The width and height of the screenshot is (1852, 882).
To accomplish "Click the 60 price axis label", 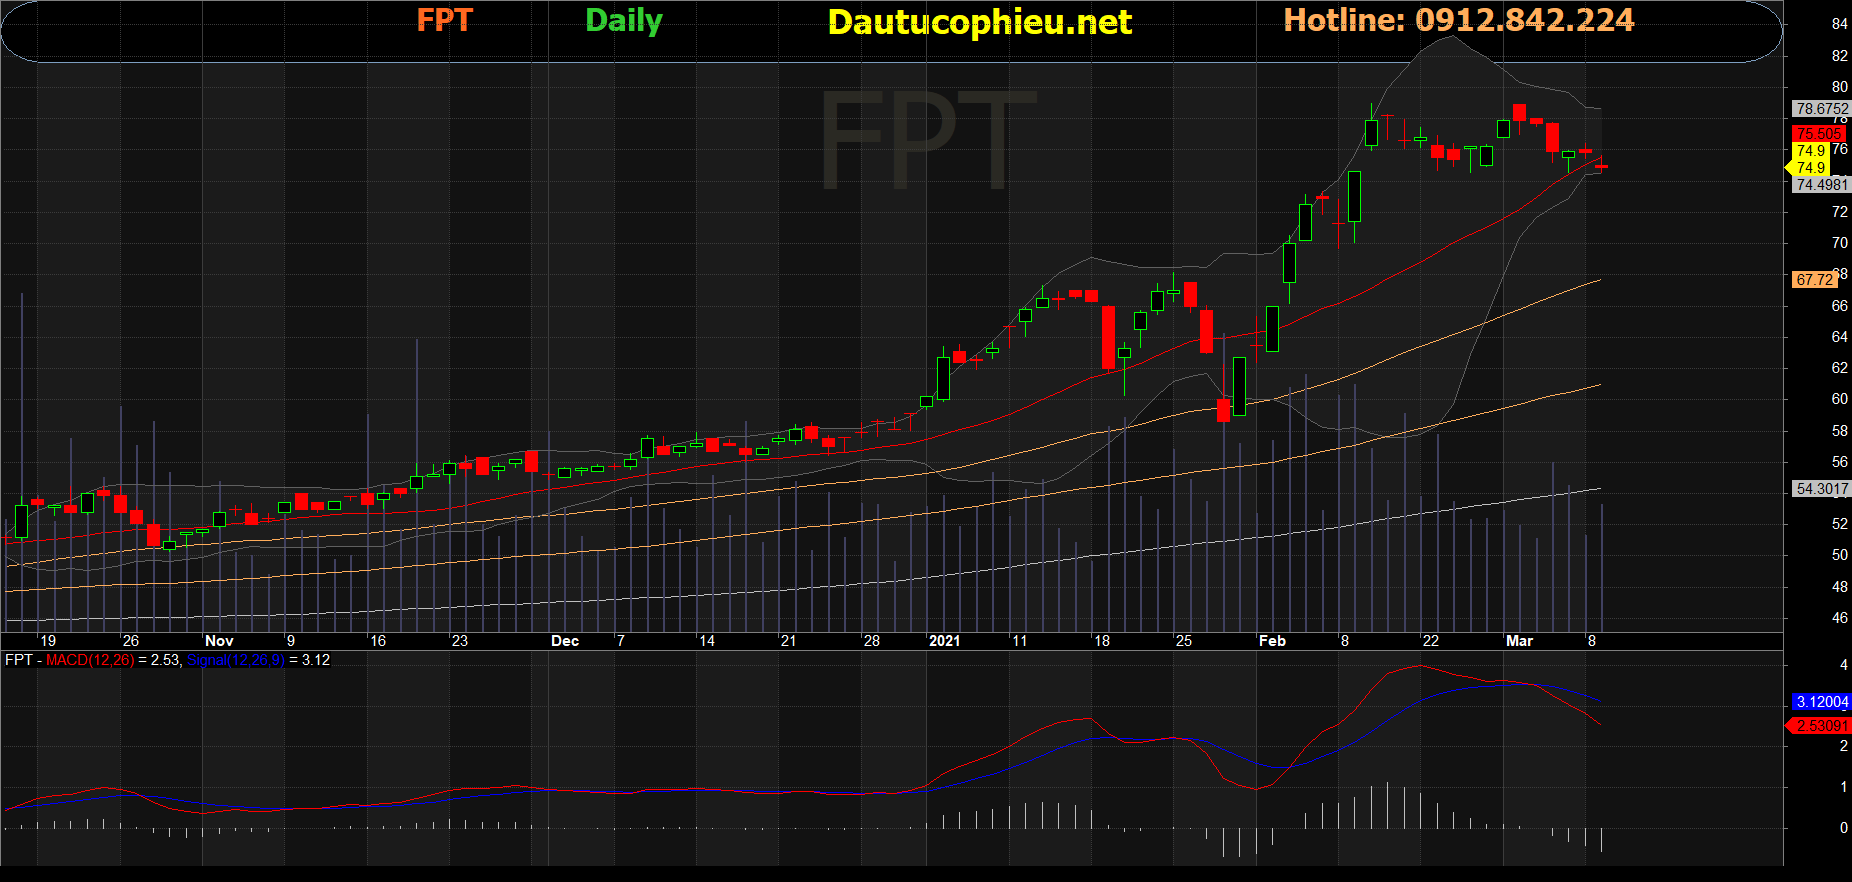I will pyautogui.click(x=1839, y=399).
